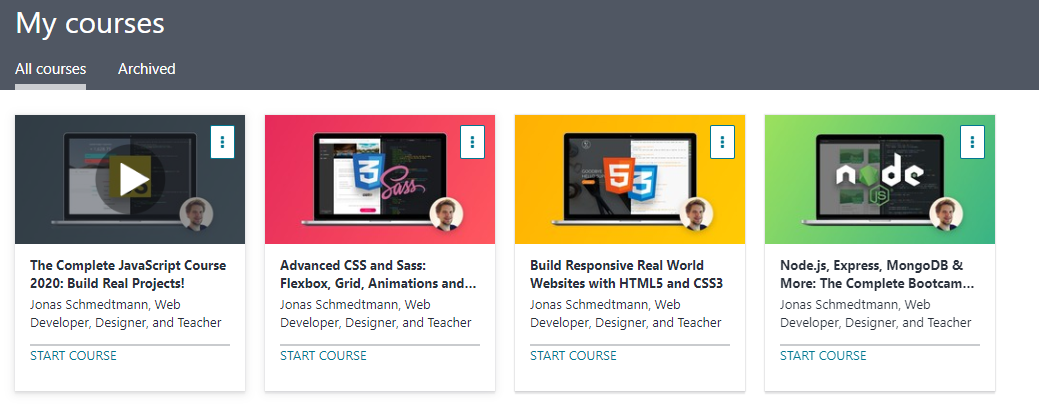
Task: Open three-dot menu on Node.js course card
Action: click(x=972, y=142)
